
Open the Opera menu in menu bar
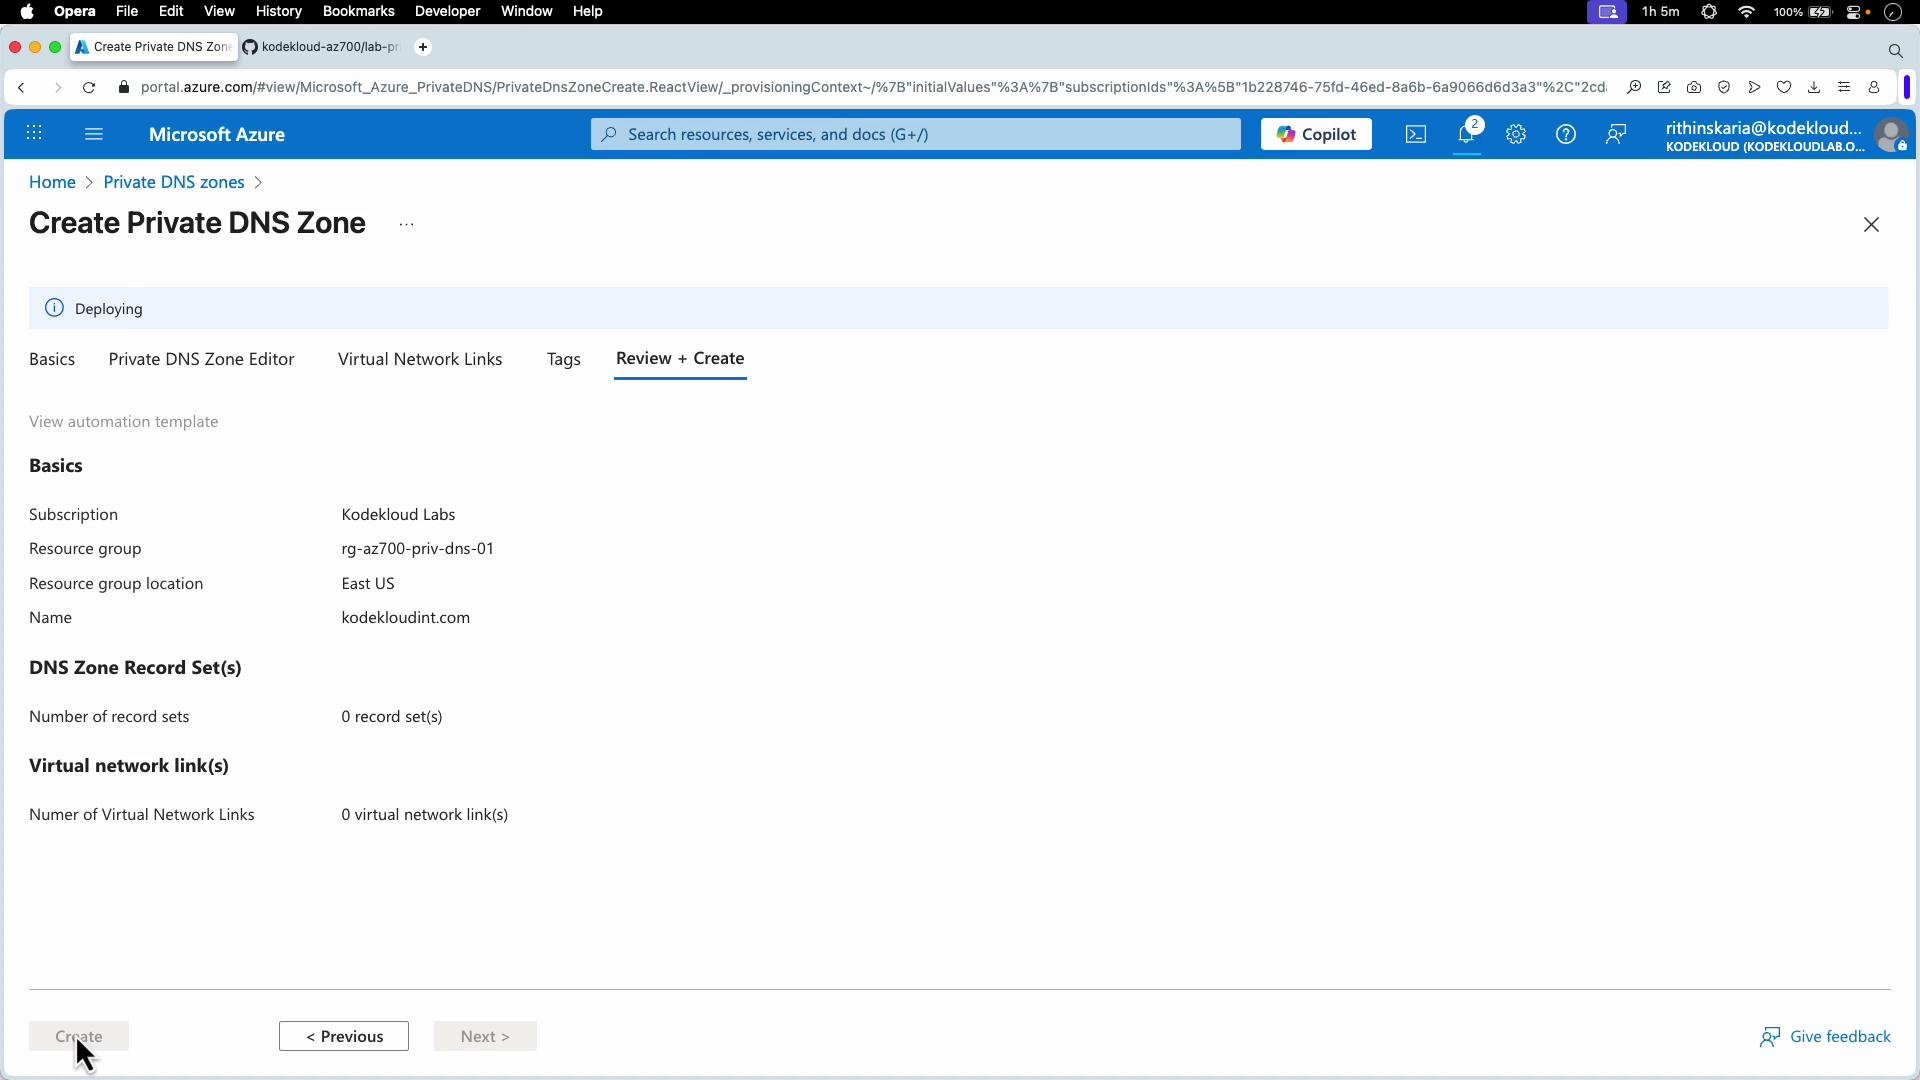75,11
